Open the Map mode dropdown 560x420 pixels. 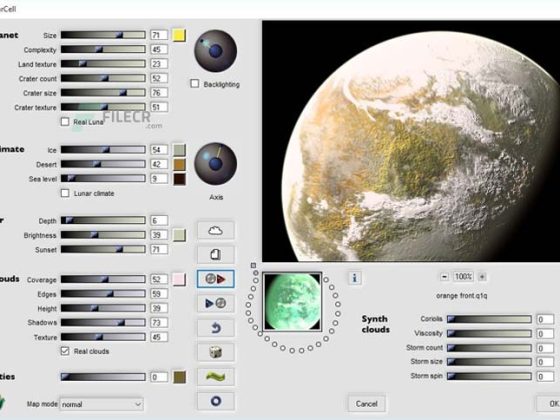point(101,404)
